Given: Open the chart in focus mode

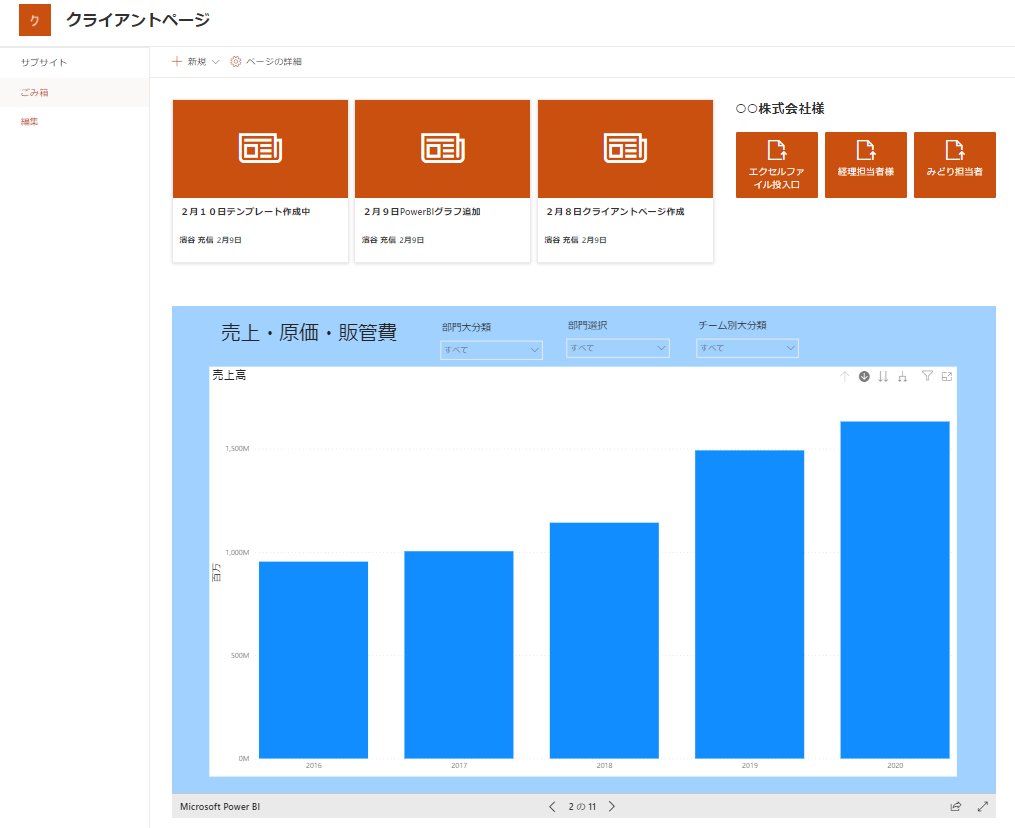Looking at the screenshot, I should click(x=946, y=376).
